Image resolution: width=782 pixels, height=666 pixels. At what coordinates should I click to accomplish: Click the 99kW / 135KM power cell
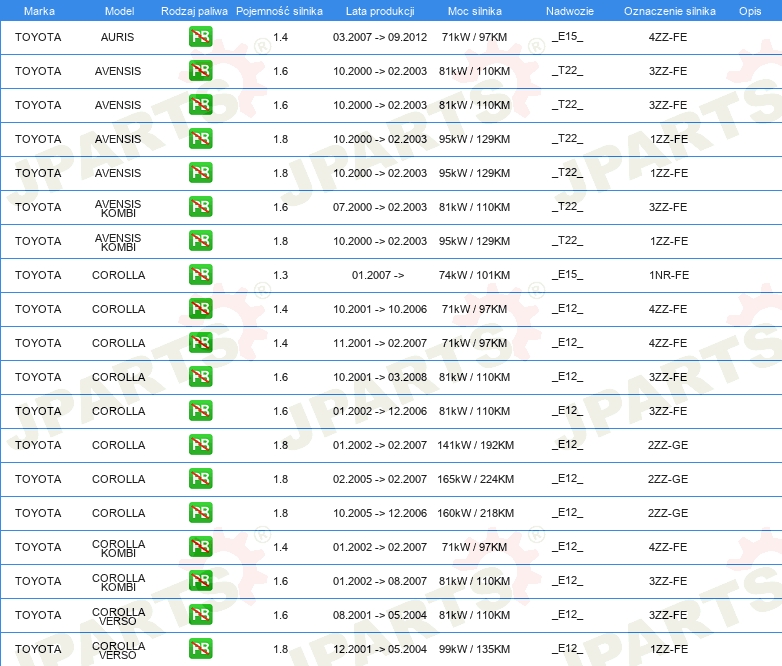[x=474, y=649]
